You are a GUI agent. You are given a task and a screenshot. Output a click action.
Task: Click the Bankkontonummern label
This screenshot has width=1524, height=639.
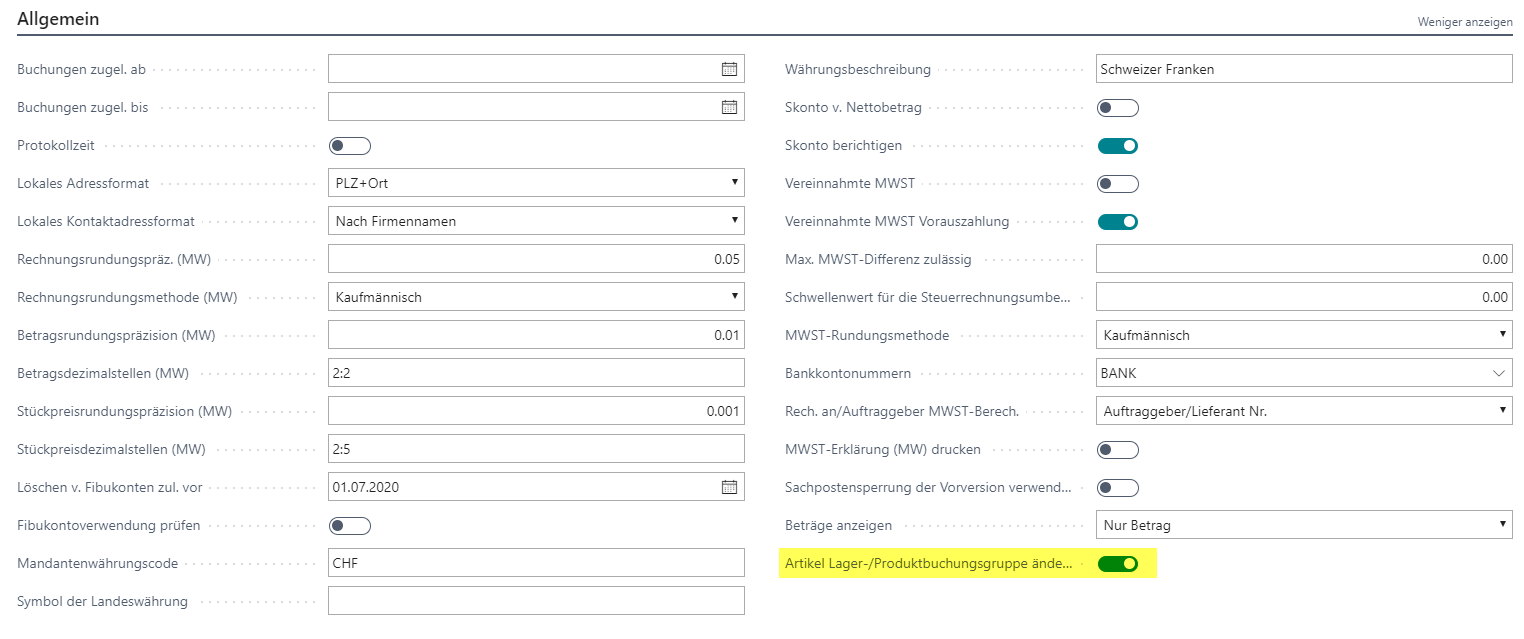pos(848,374)
